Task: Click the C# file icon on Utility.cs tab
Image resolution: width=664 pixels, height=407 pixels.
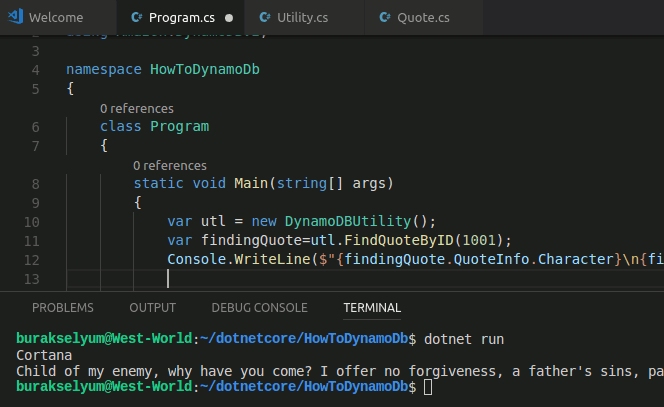Action: [265, 17]
